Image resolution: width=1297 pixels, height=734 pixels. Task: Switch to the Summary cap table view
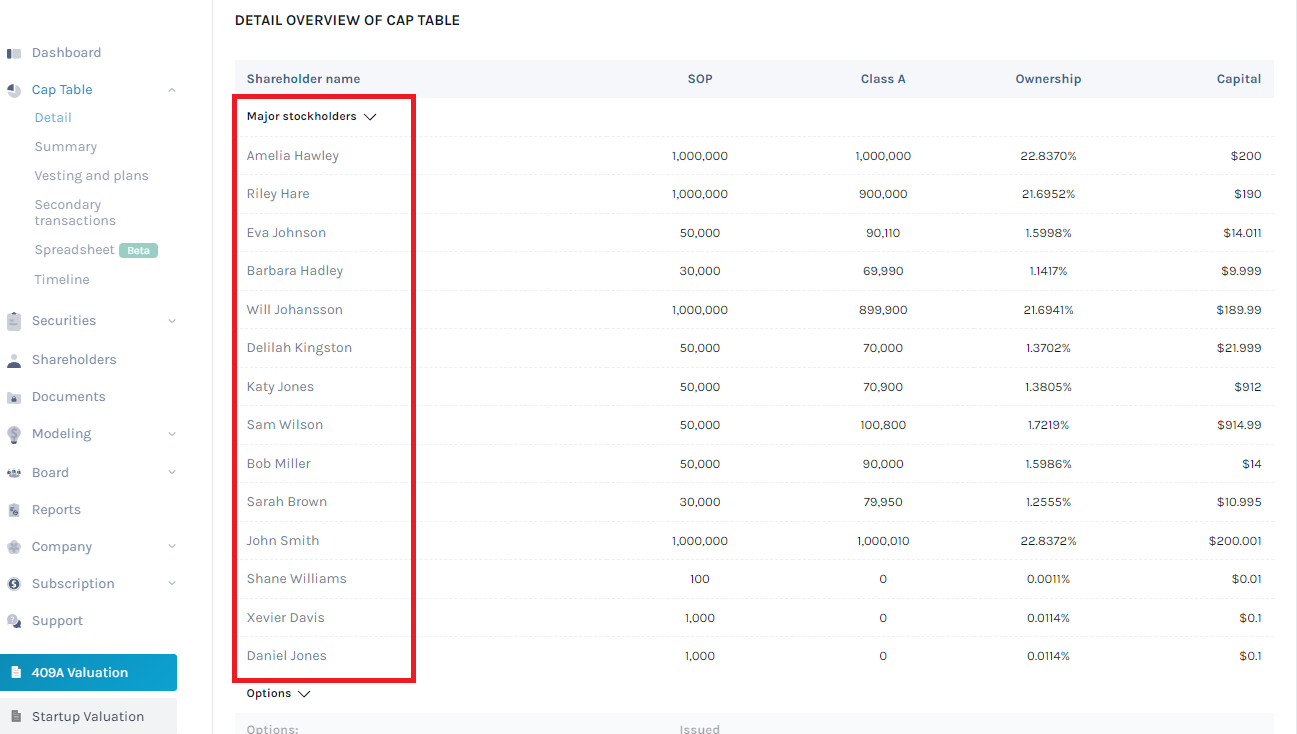[65, 146]
